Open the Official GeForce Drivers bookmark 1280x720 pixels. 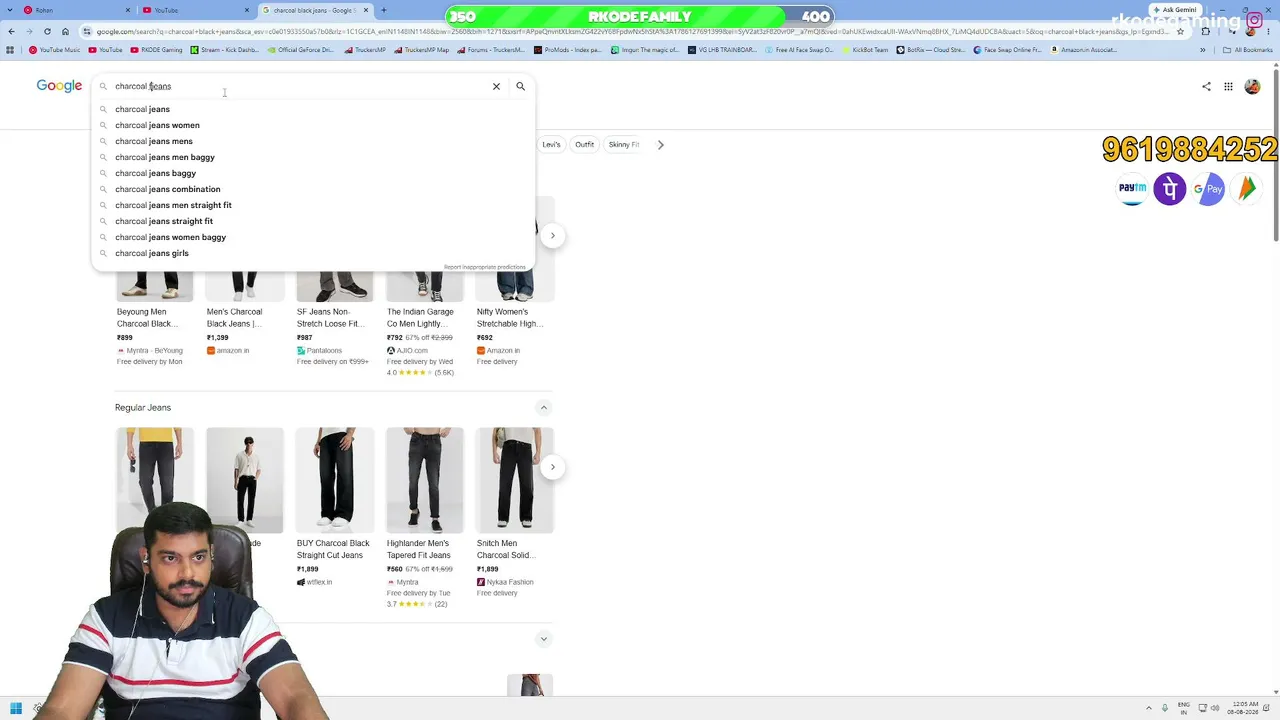pyautogui.click(x=300, y=50)
